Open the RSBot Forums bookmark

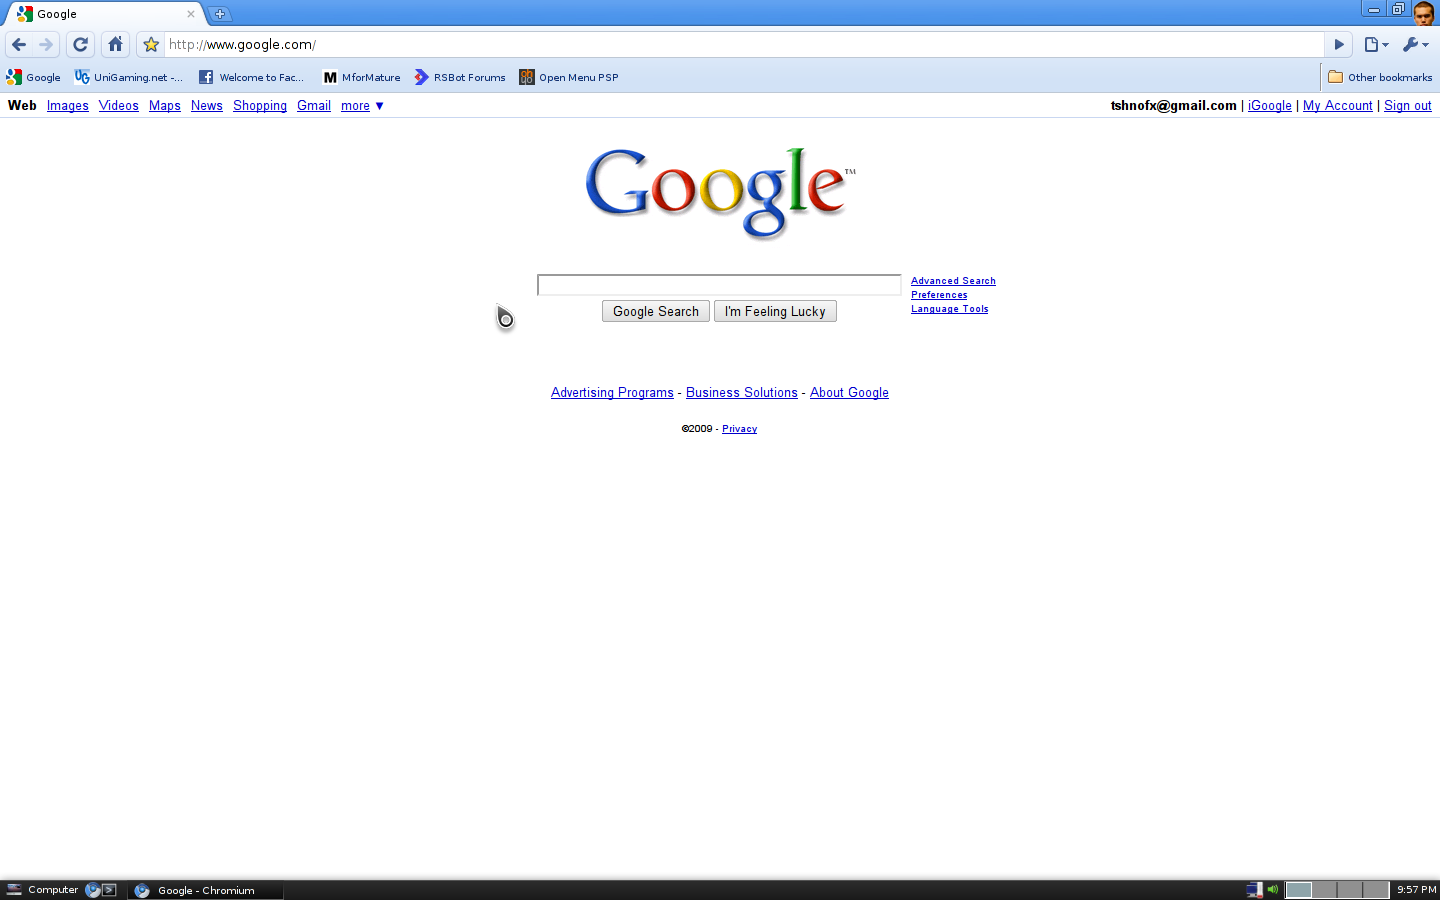(x=460, y=77)
